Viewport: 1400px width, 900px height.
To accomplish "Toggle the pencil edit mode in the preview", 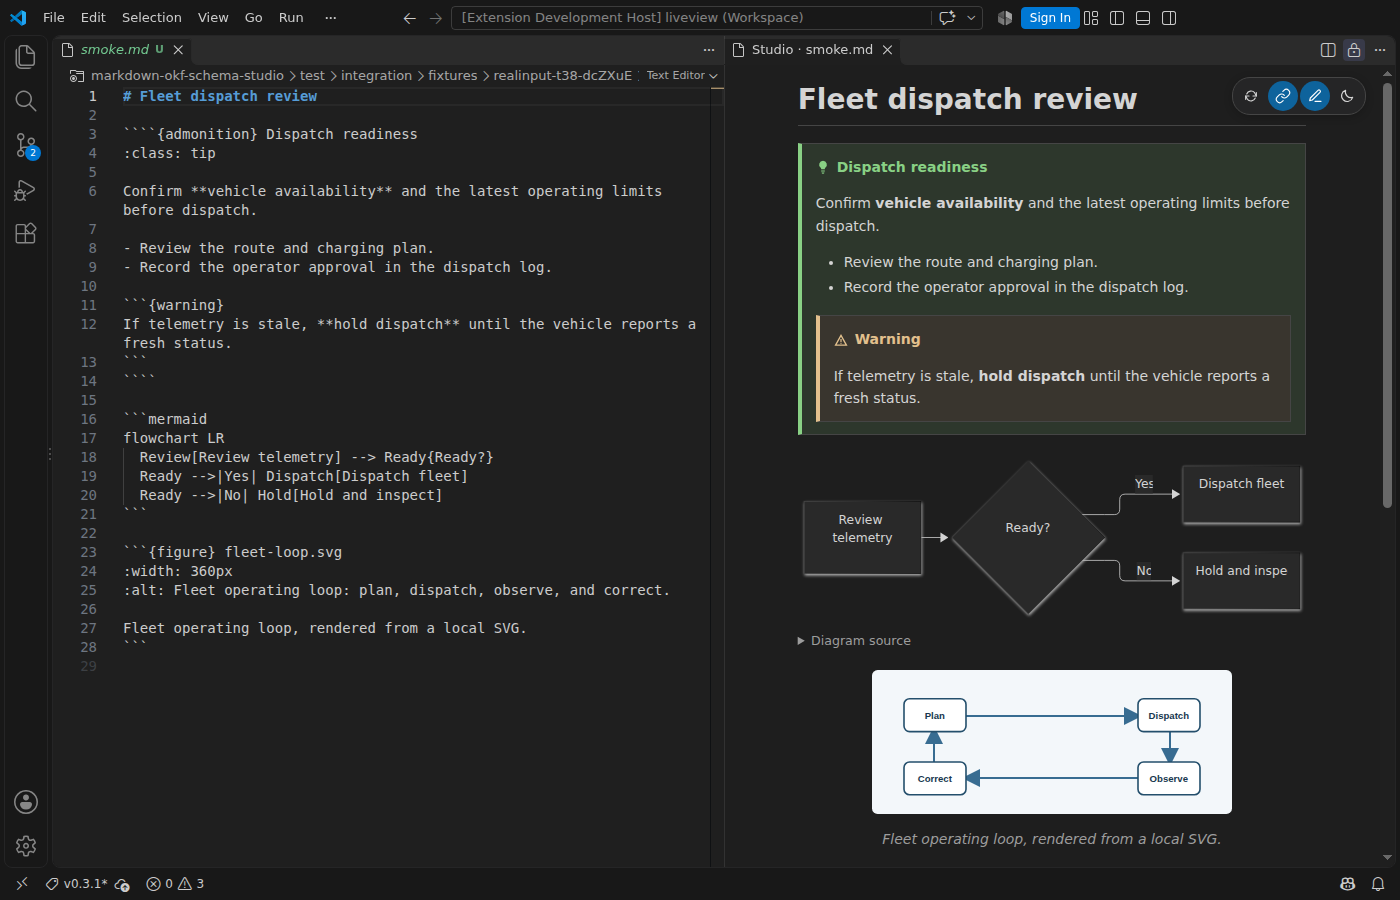I will 1315,96.
